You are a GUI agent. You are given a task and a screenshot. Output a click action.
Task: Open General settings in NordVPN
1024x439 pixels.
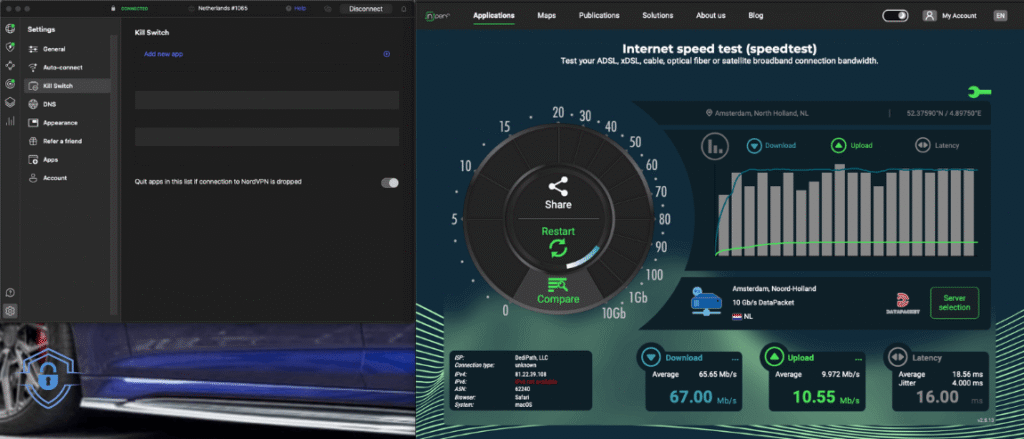click(67, 49)
